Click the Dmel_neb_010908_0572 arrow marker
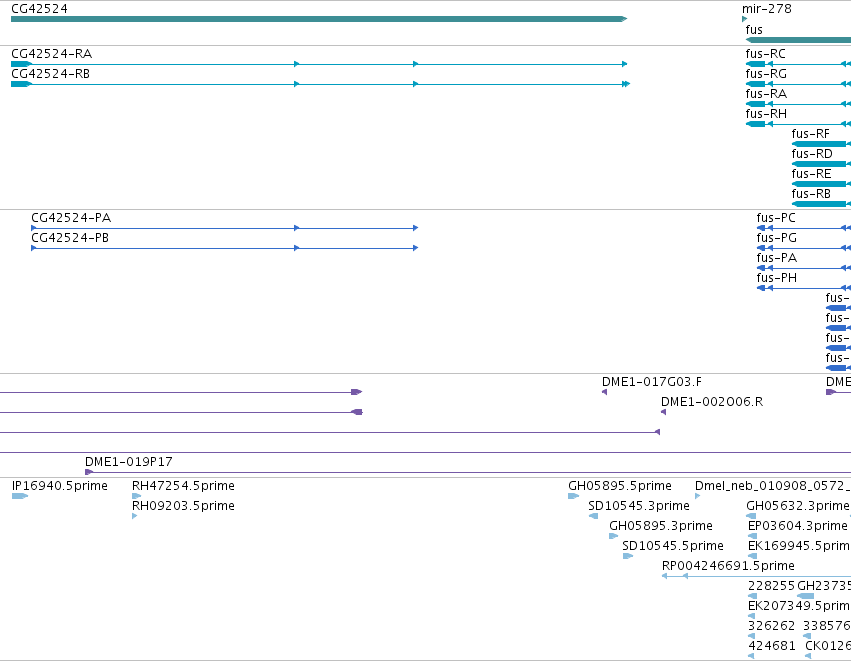The width and height of the screenshot is (851, 661). click(697, 496)
